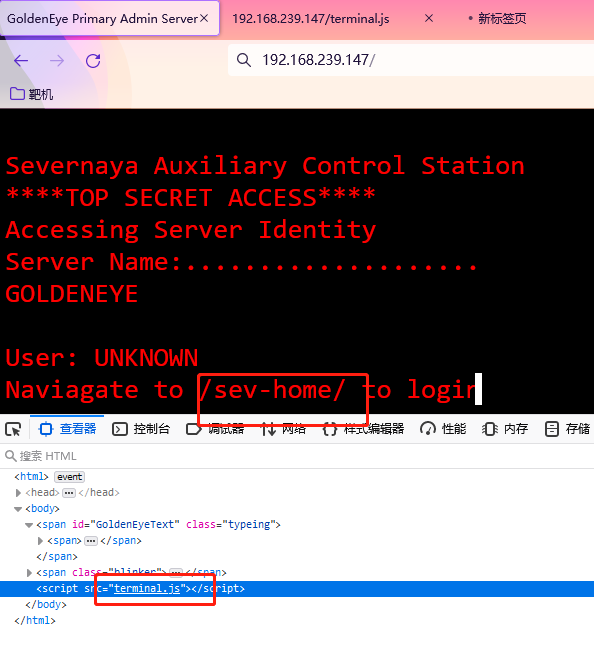Click the ellipsis badge in nested span
Image resolution: width=594 pixels, height=671 pixels.
pos(91,541)
